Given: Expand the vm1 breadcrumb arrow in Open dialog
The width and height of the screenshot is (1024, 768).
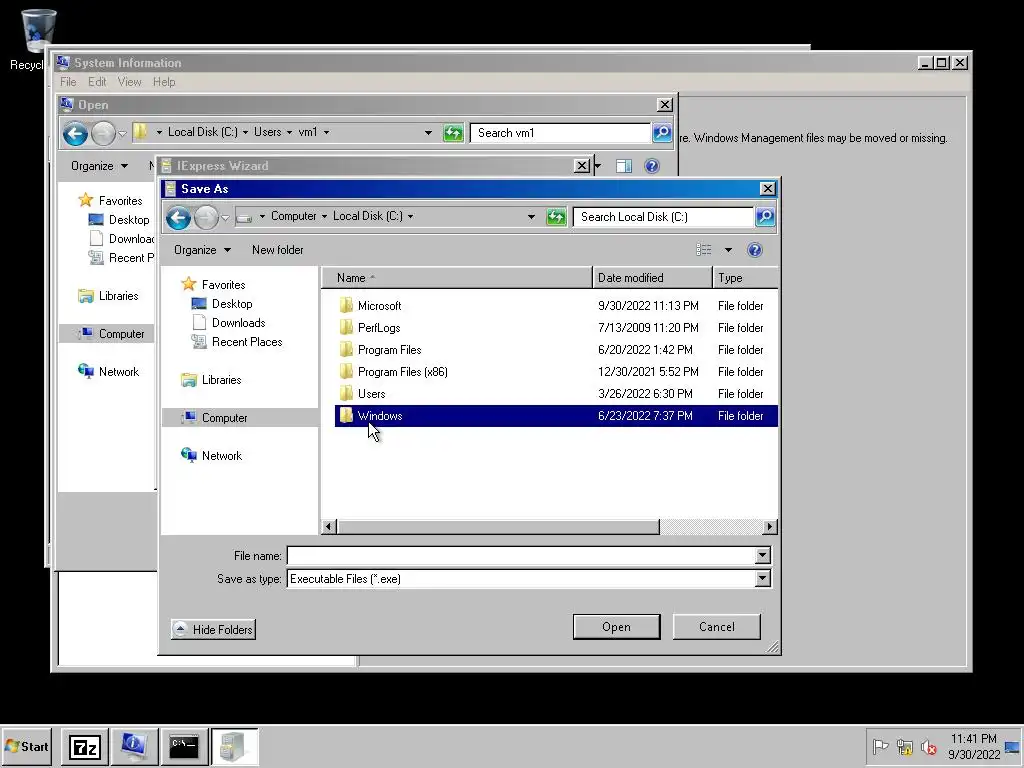Looking at the screenshot, I should coord(327,132).
